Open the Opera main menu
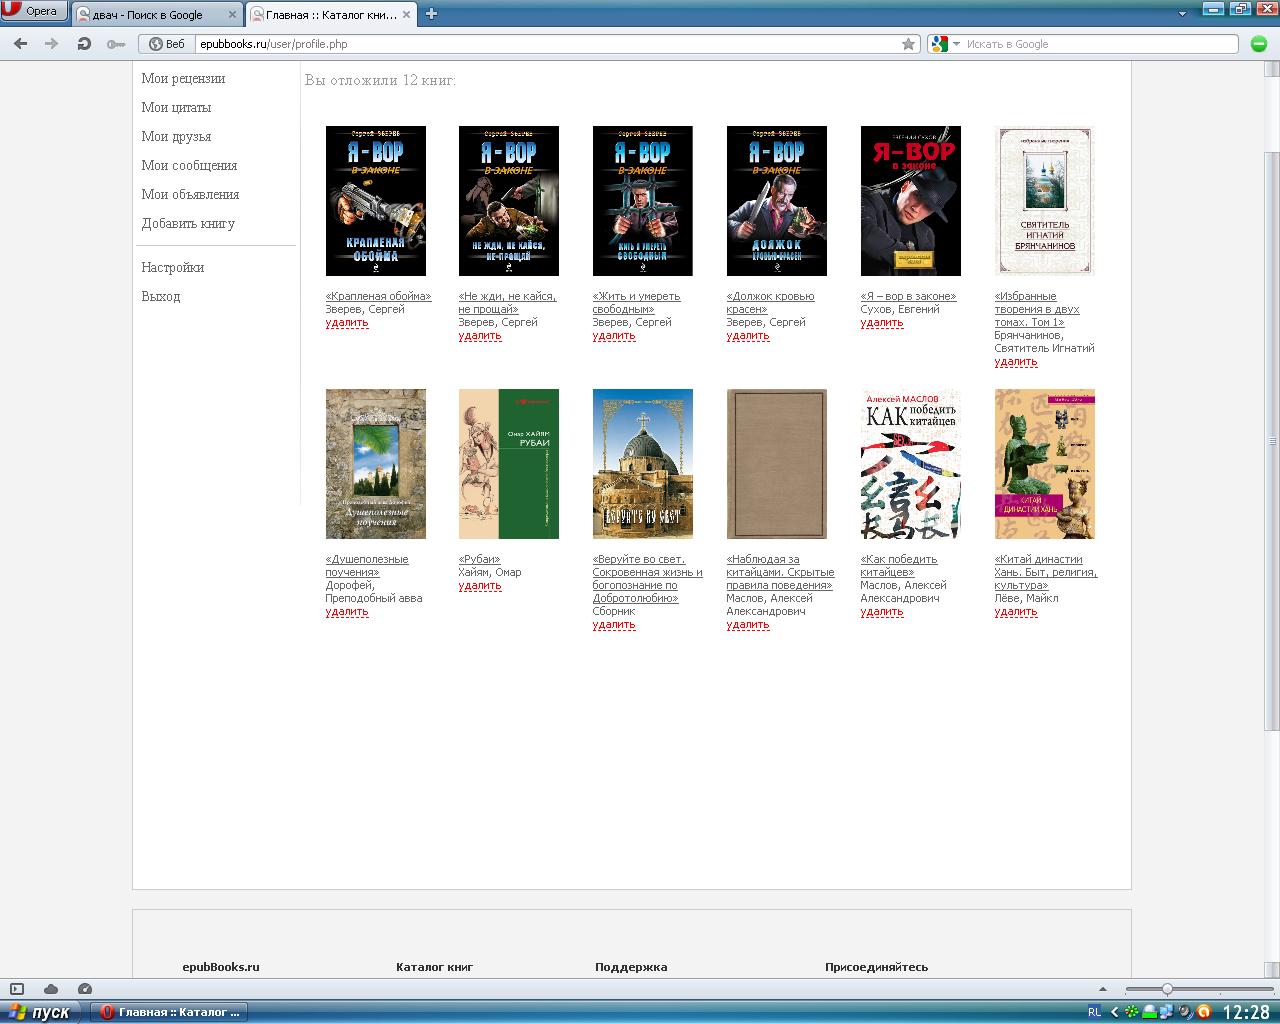The image size is (1280, 1024). point(34,12)
